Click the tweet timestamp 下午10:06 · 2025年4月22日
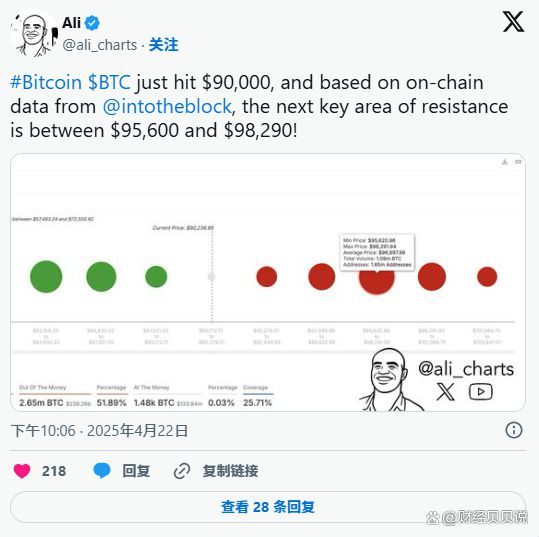 [x=99, y=430]
